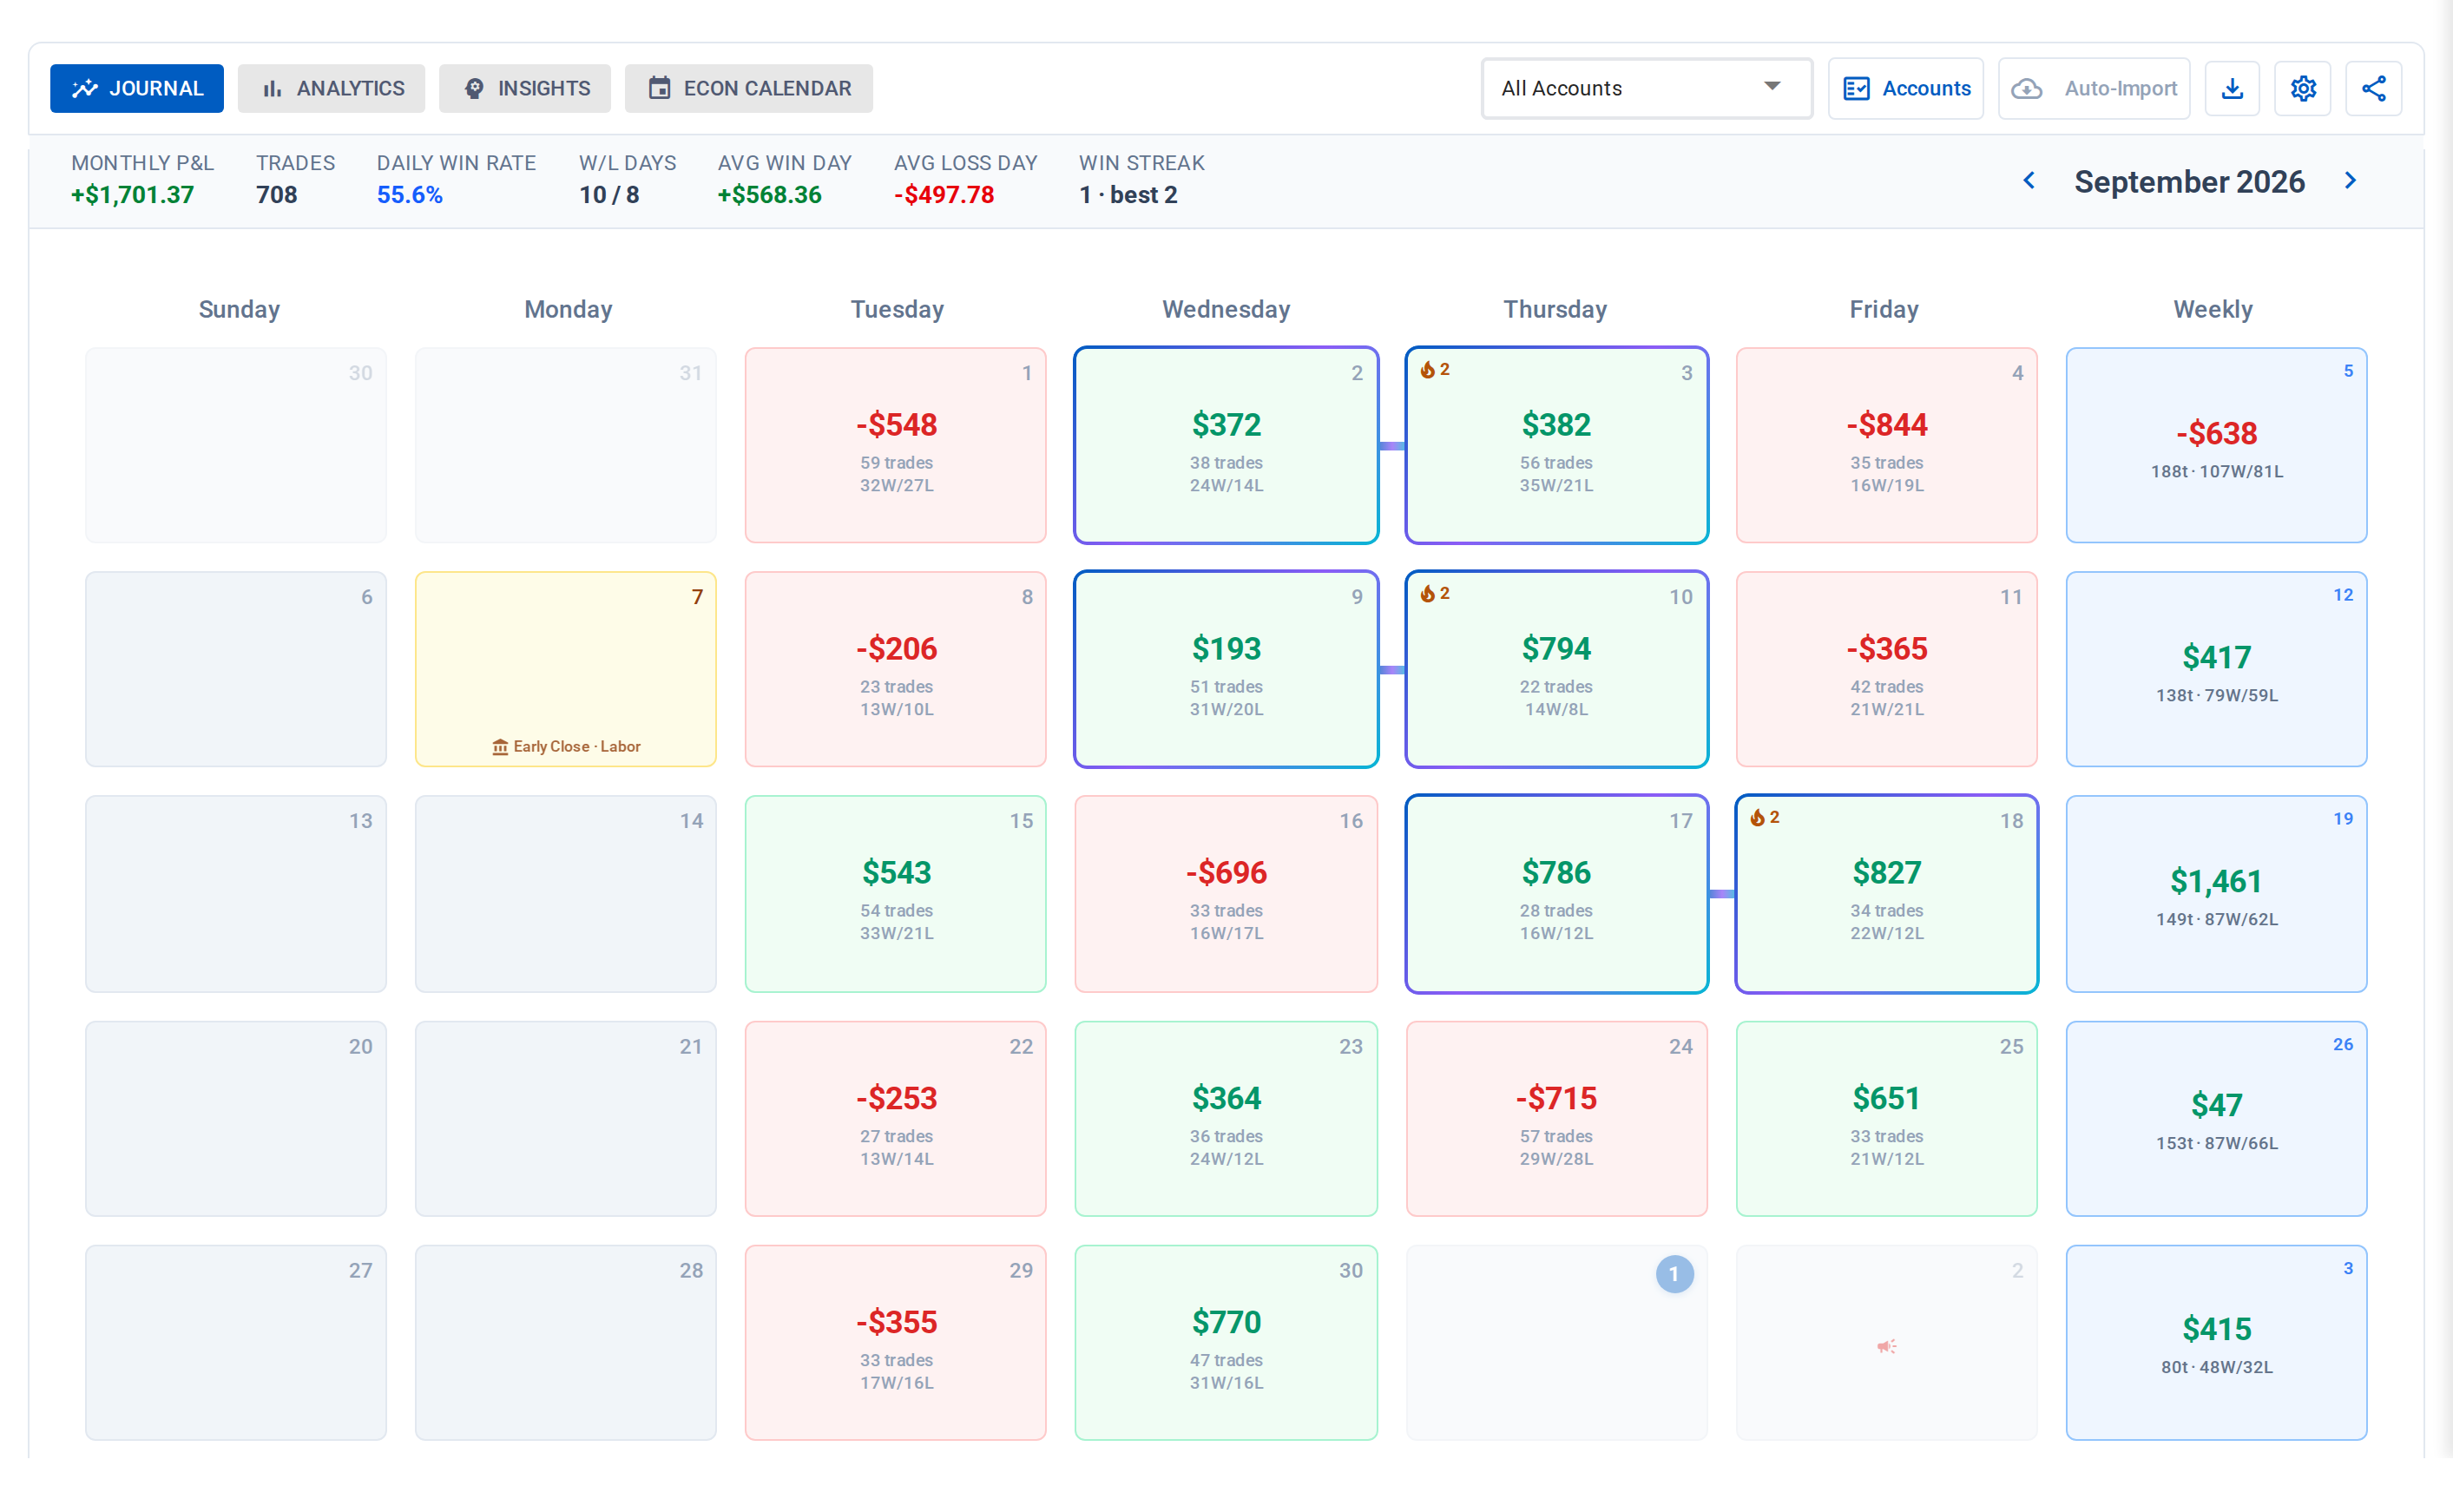The image size is (2453, 1512).
Task: Select the September 16 cell showing -$696
Action: pos(1226,894)
